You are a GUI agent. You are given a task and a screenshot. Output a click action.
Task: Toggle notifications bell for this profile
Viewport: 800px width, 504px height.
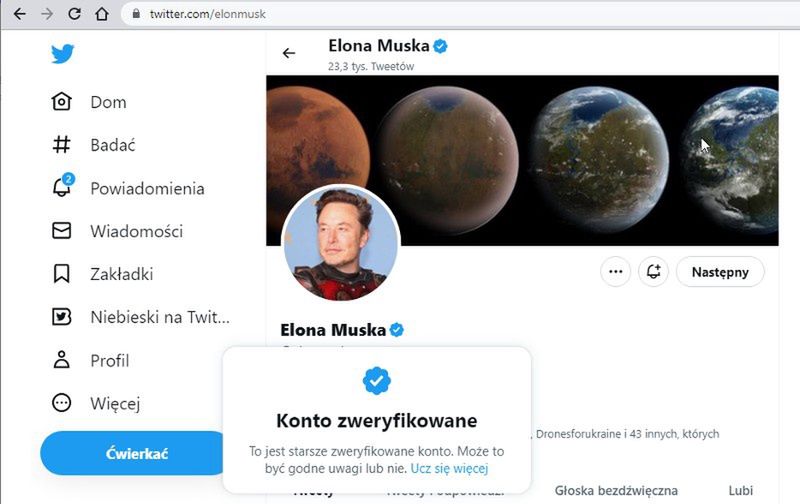(x=654, y=271)
